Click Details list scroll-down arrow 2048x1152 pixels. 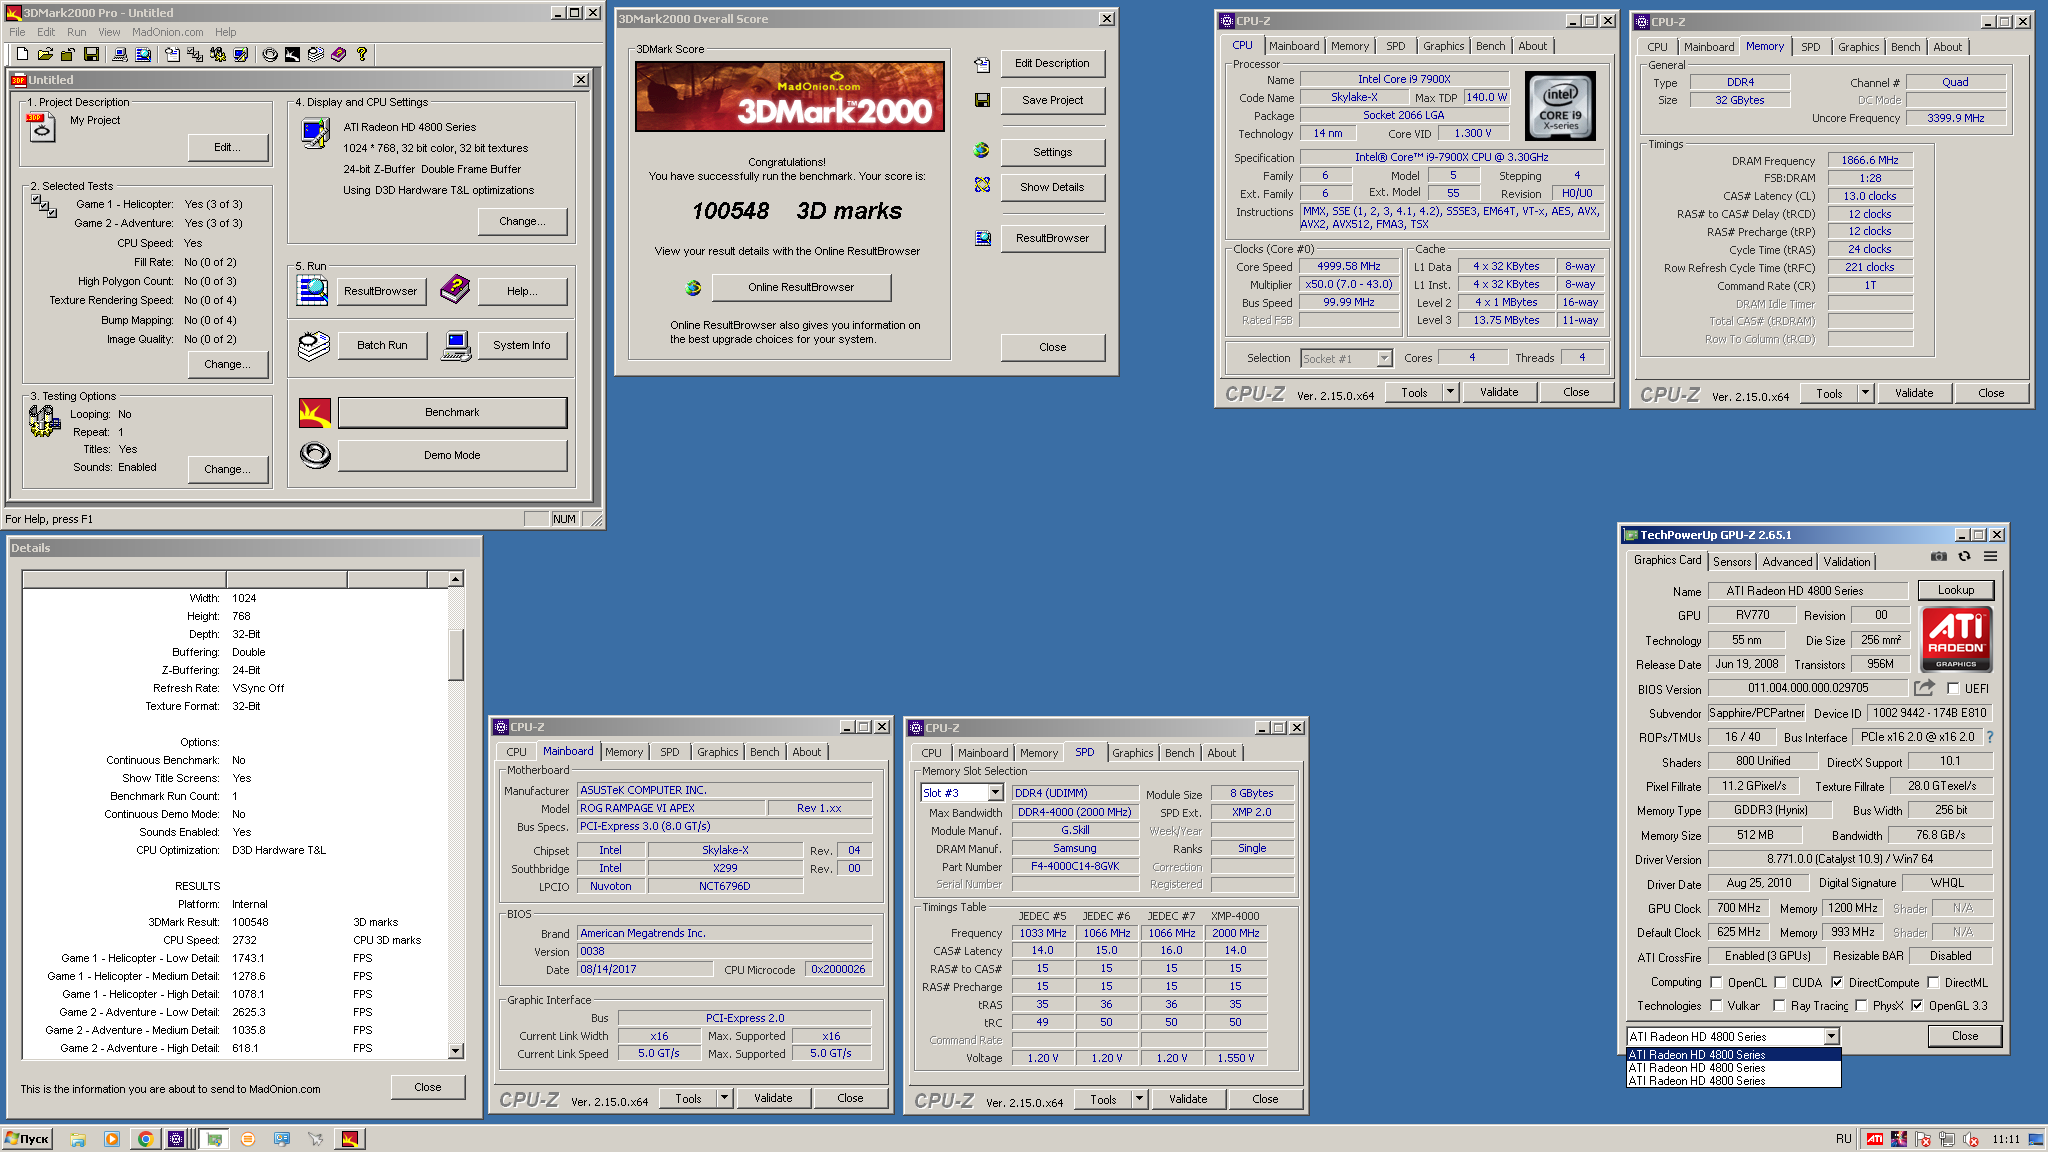[x=456, y=1051]
